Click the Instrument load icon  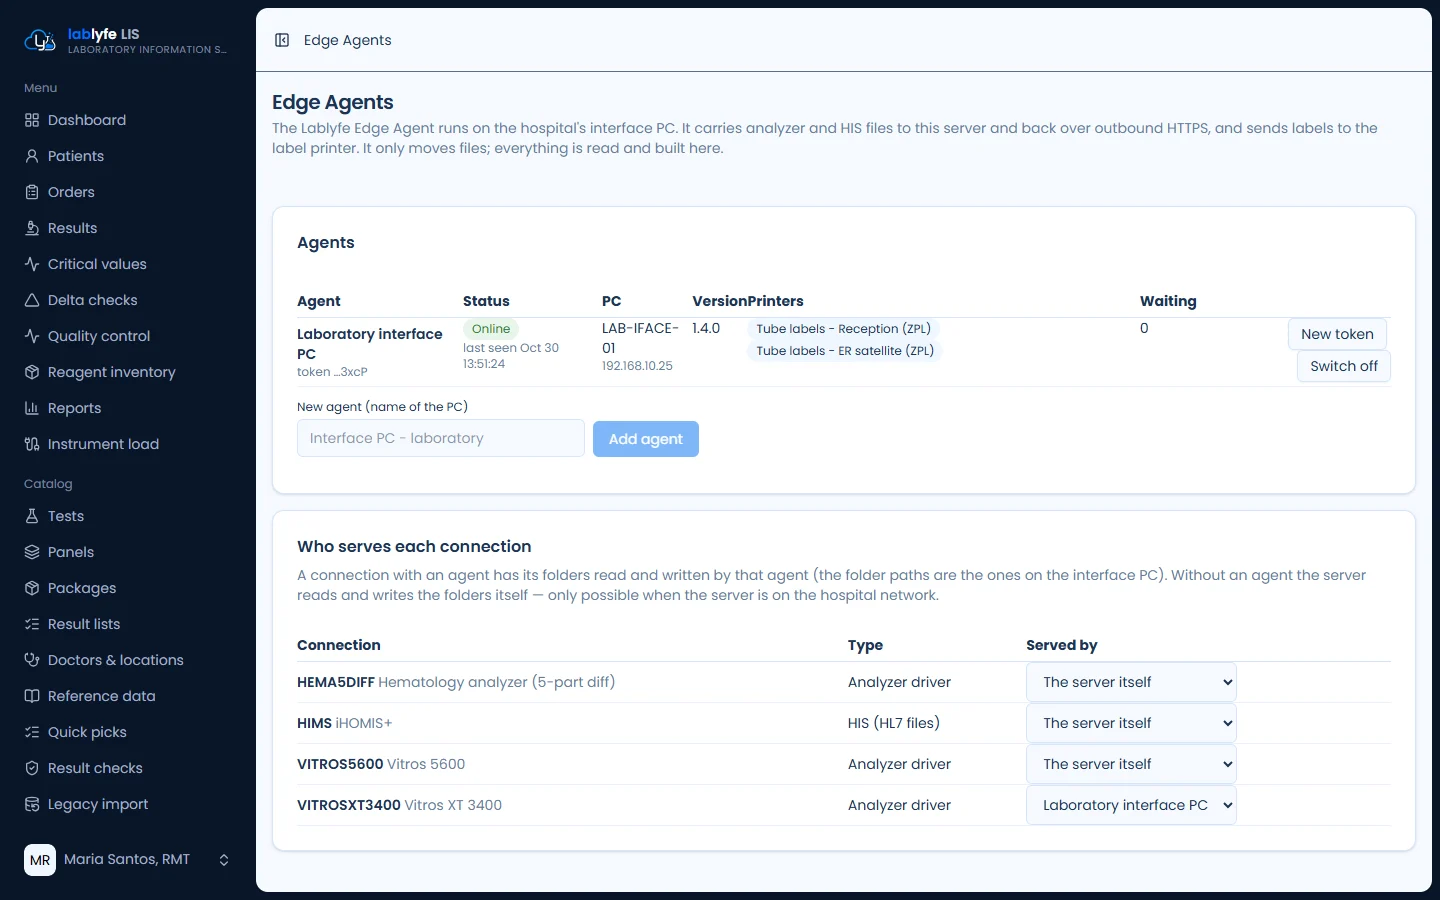pos(32,444)
